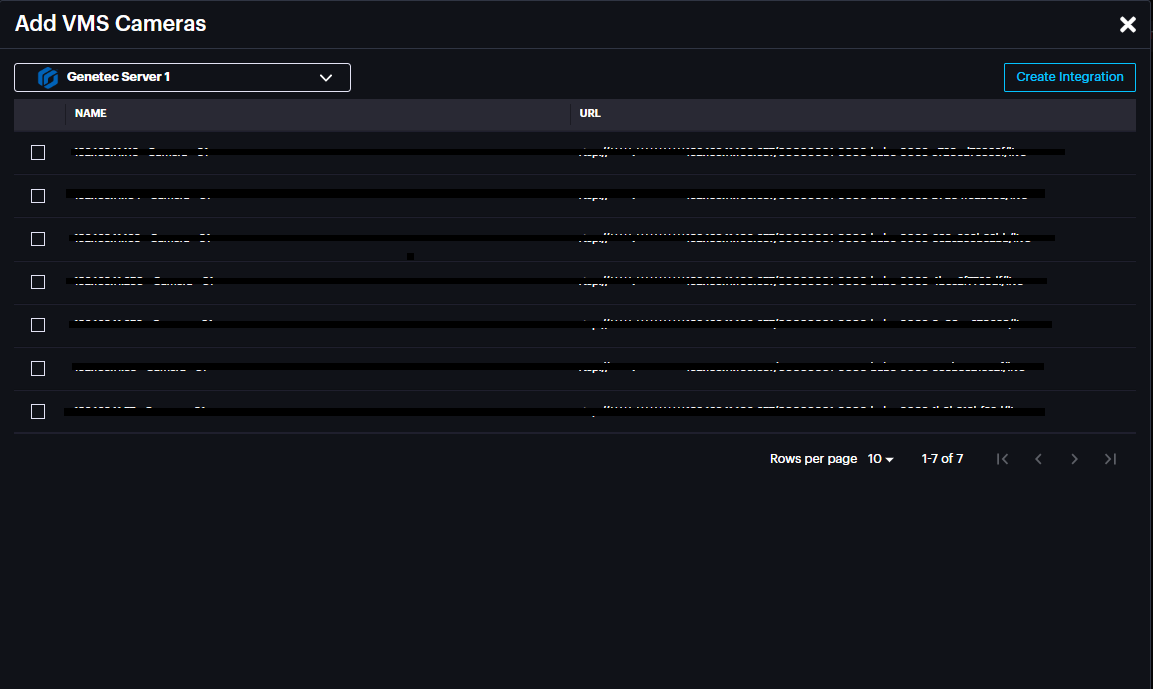
Task: Toggle the sixth camera row checkbox
Action: (x=38, y=369)
